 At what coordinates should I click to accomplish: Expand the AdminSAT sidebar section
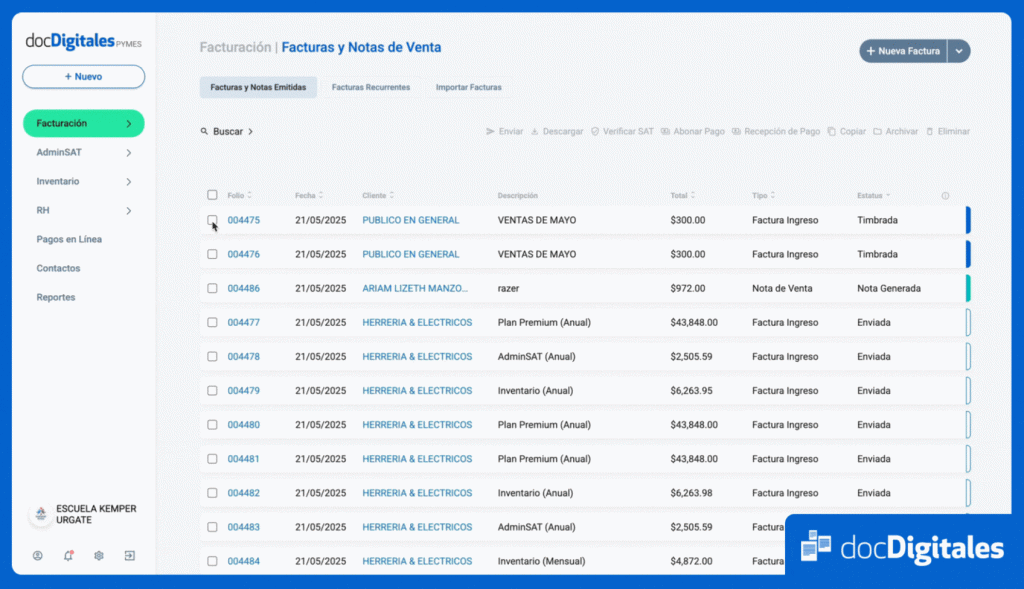(129, 153)
